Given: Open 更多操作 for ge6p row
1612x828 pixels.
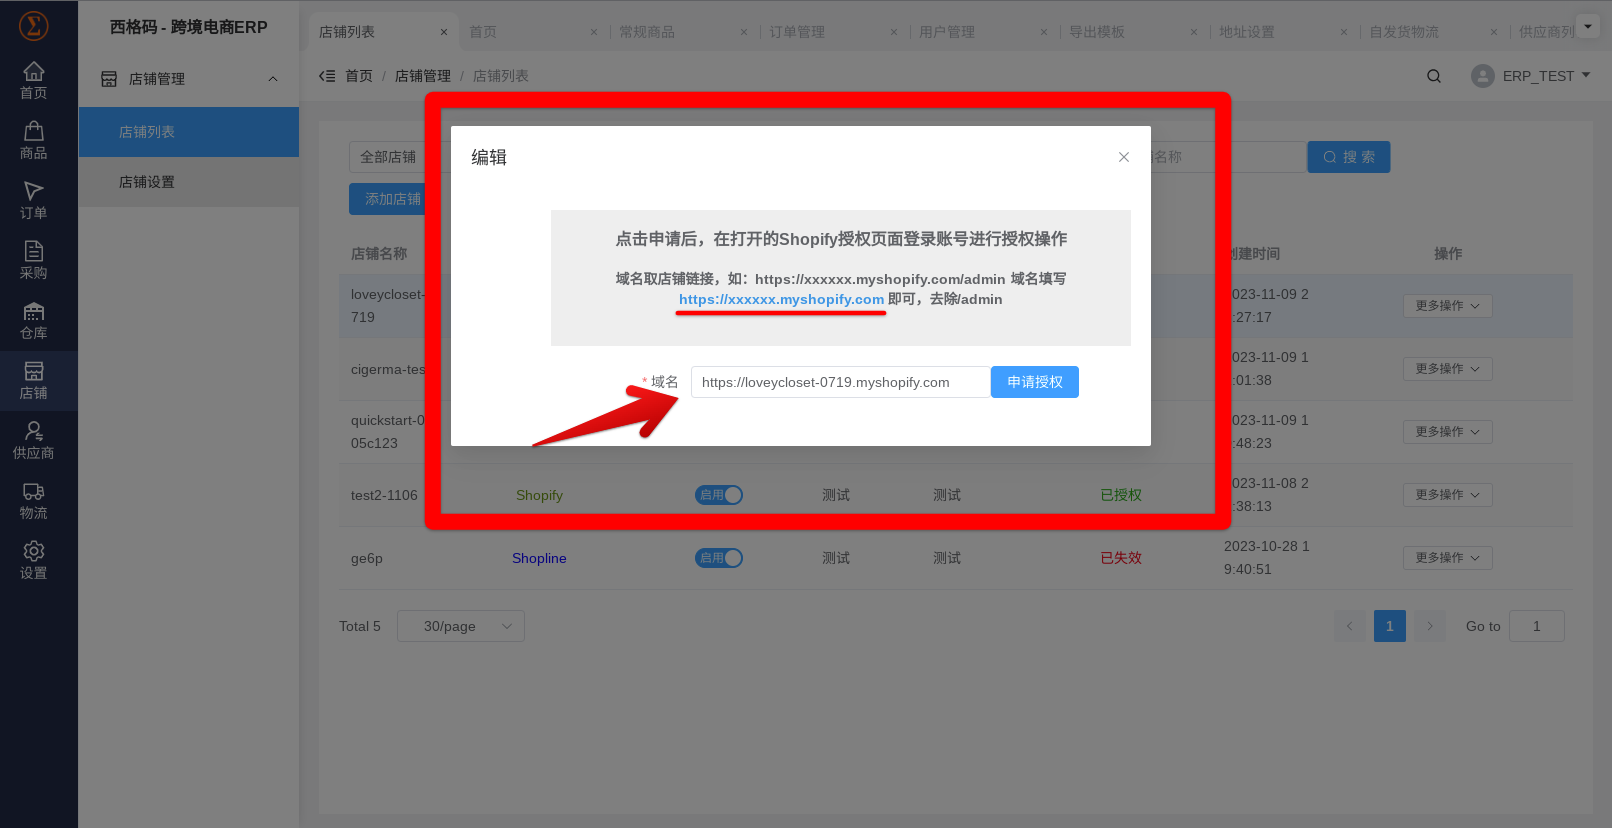Looking at the screenshot, I should pyautogui.click(x=1447, y=558).
